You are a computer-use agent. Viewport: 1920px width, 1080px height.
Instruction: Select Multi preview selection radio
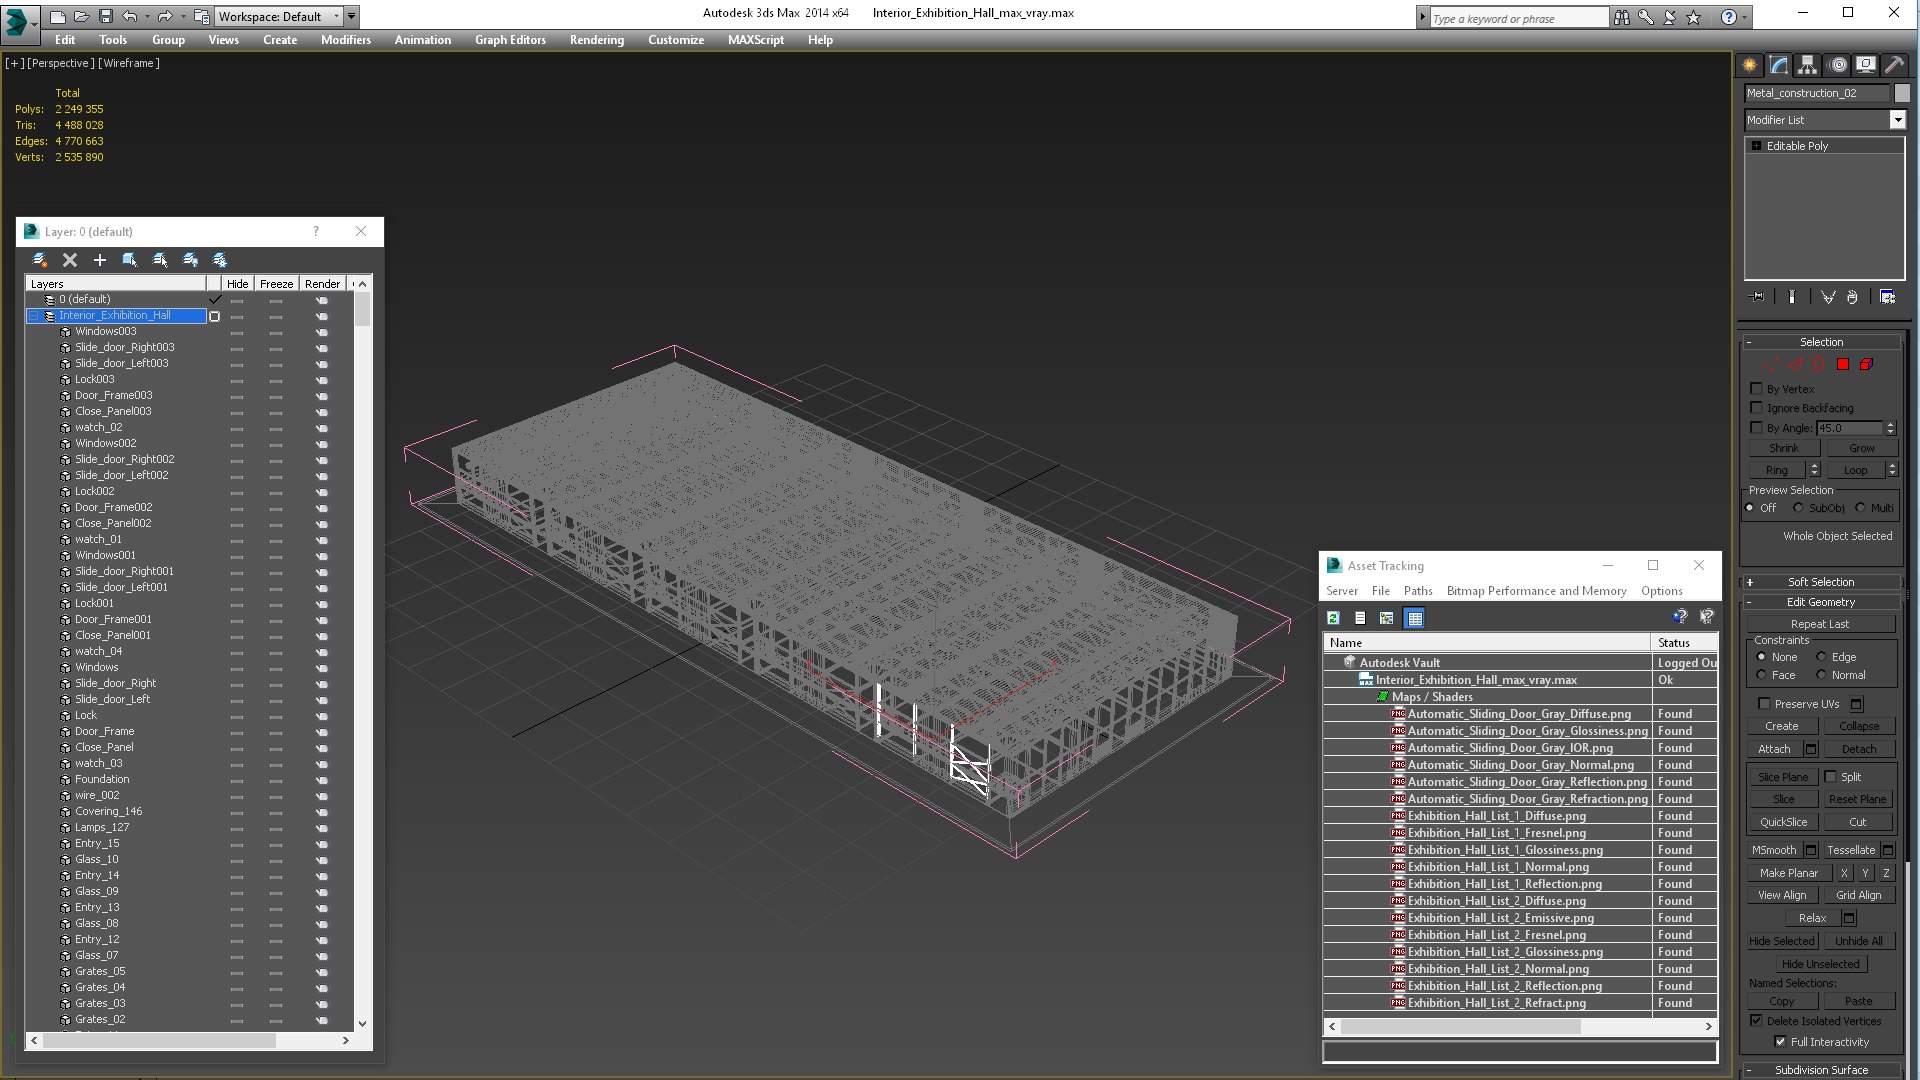pos(1861,508)
